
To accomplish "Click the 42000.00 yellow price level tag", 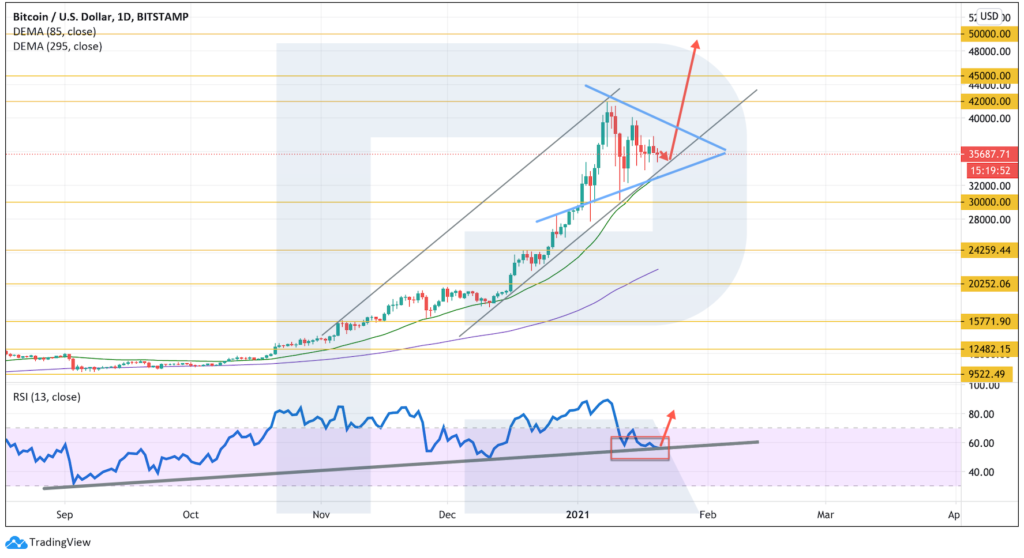I will (985, 101).
